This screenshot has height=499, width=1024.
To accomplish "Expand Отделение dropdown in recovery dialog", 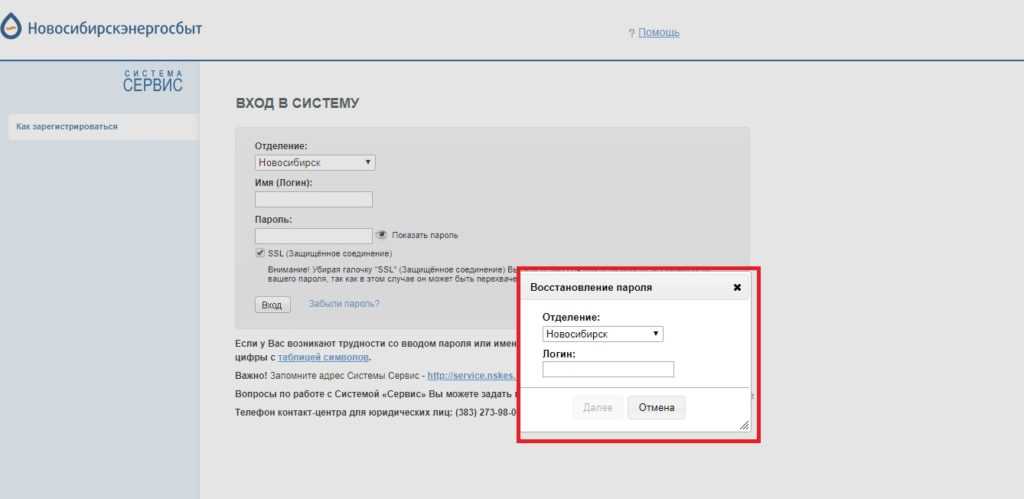I will point(602,334).
